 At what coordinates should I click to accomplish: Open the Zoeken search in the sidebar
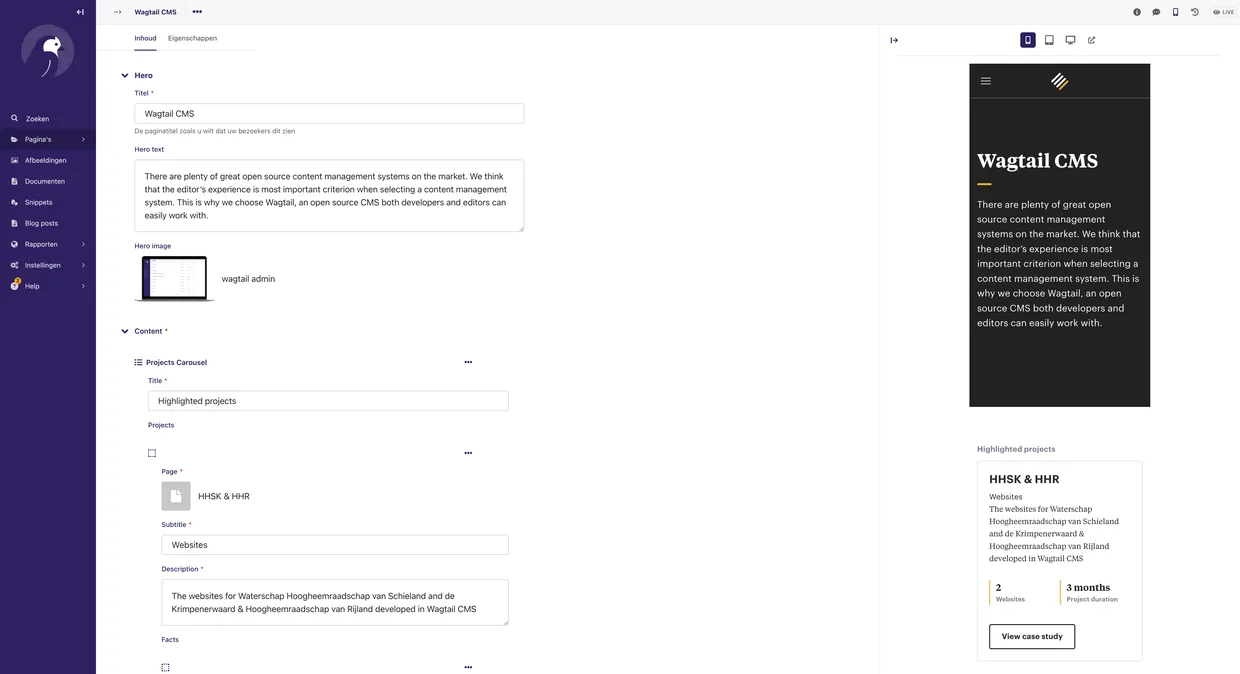coord(37,118)
